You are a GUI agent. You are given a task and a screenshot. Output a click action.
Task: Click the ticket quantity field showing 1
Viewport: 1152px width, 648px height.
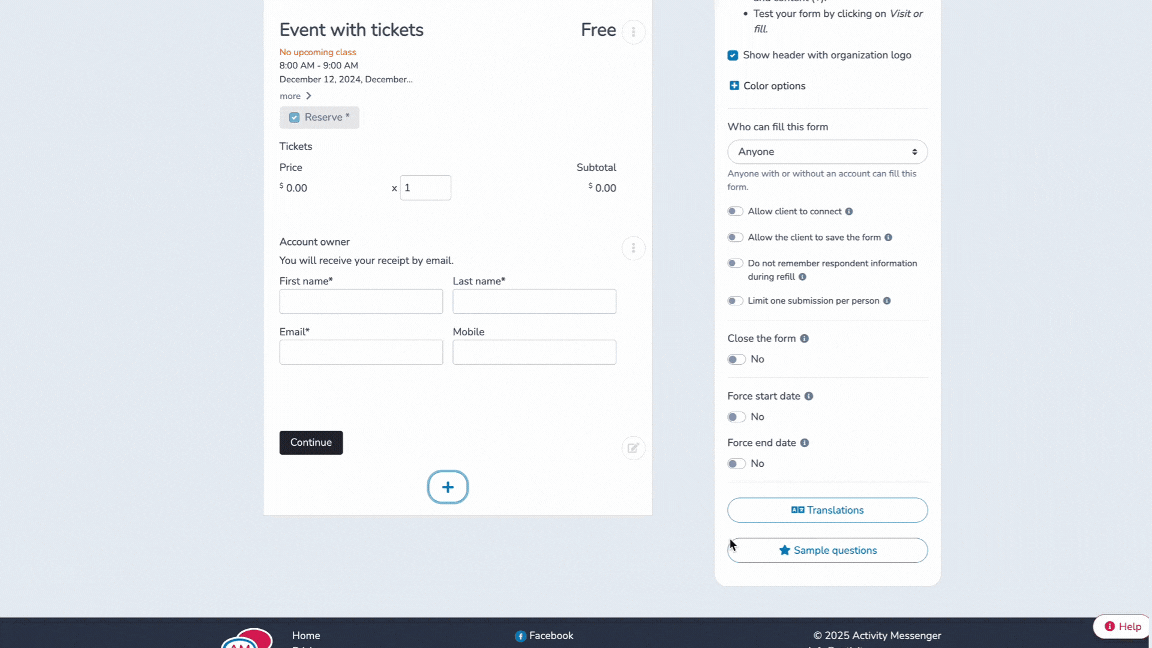click(425, 187)
